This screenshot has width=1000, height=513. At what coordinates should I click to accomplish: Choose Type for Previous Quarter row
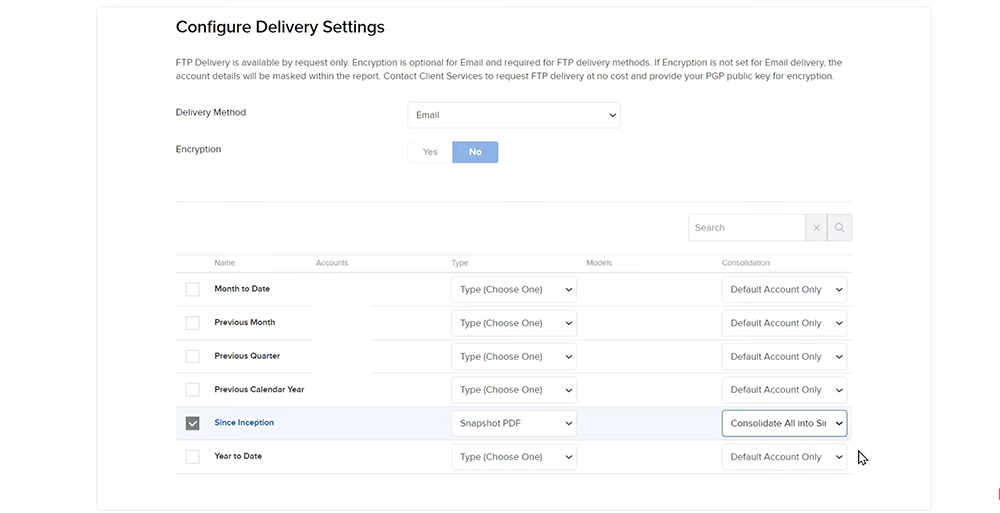[514, 357]
